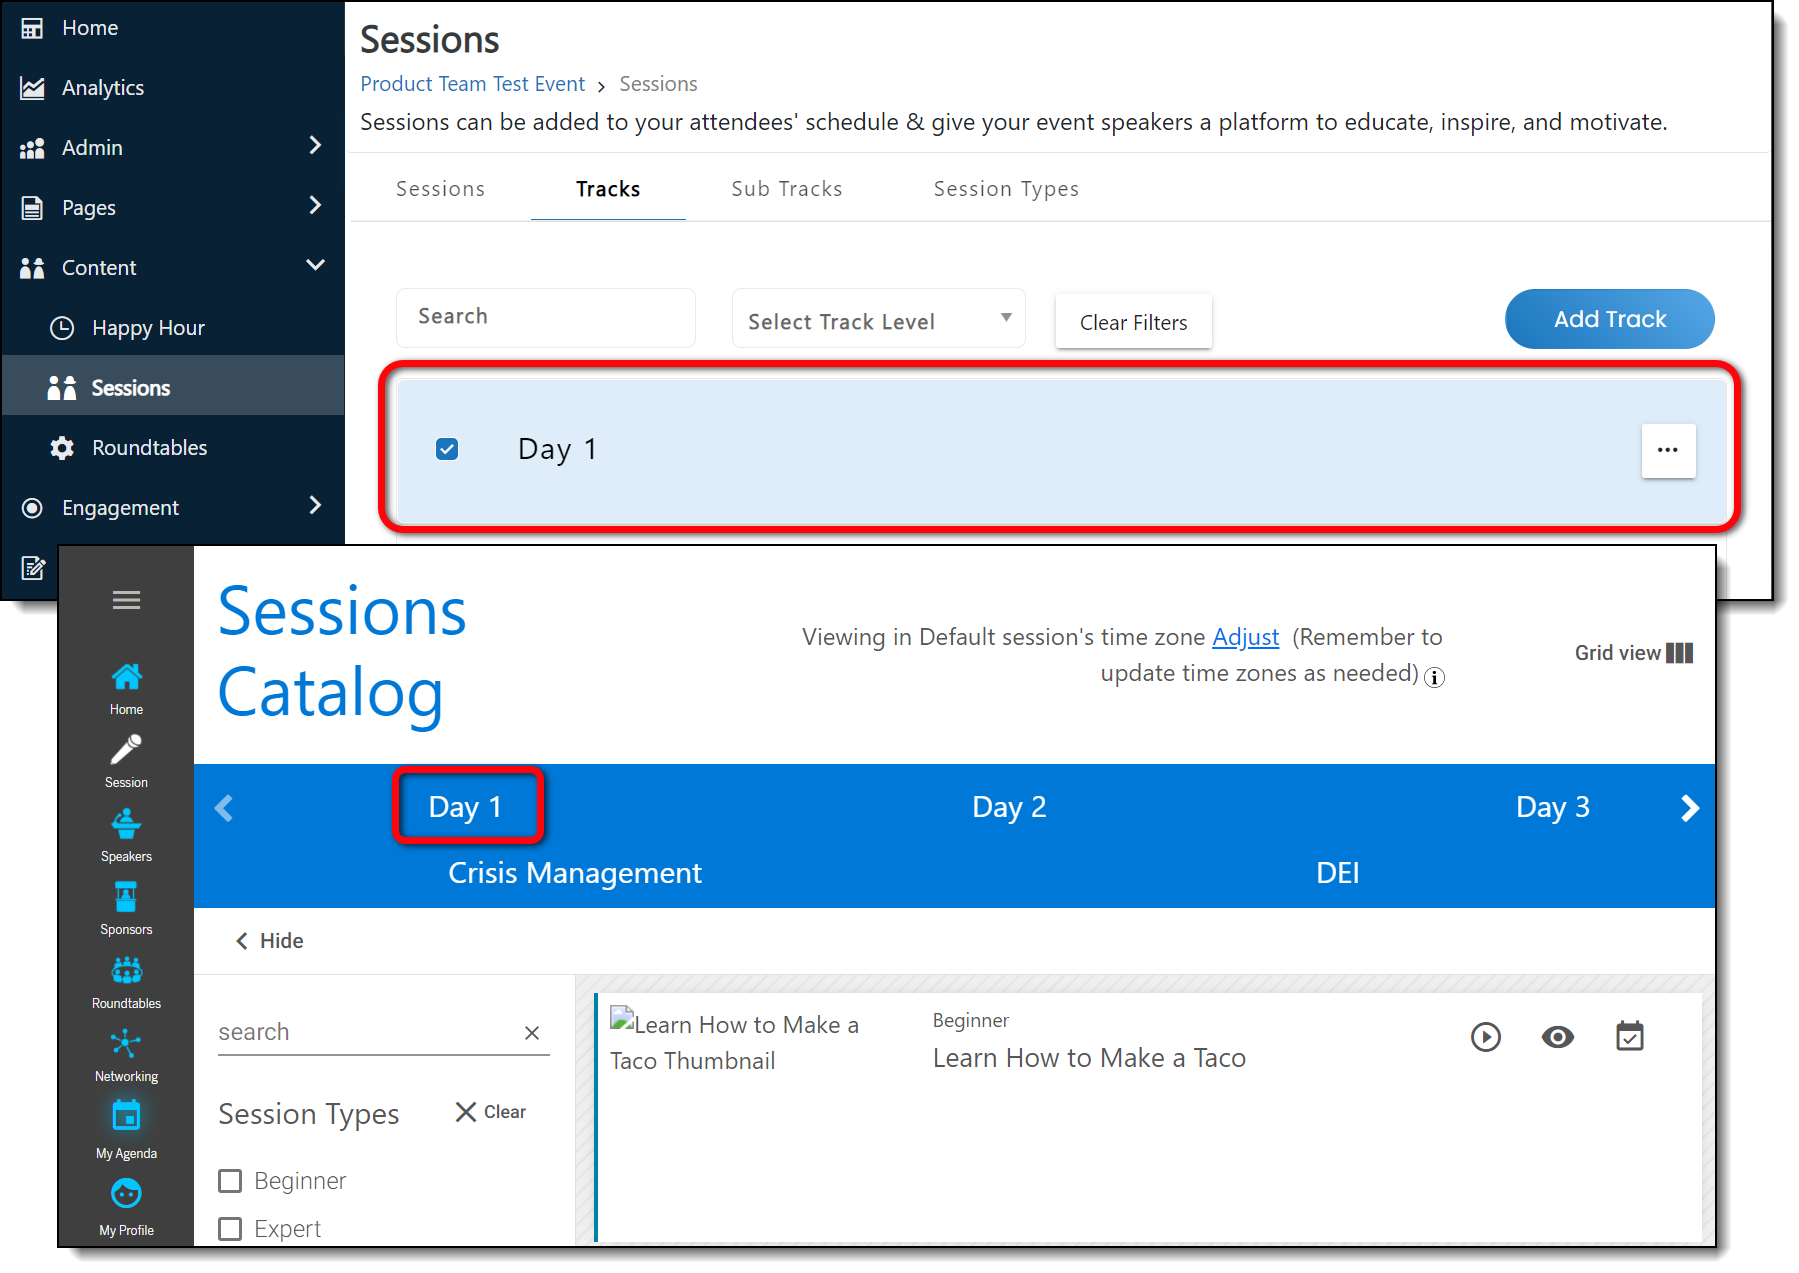
Task: Open the Session Types tab
Action: (1005, 189)
